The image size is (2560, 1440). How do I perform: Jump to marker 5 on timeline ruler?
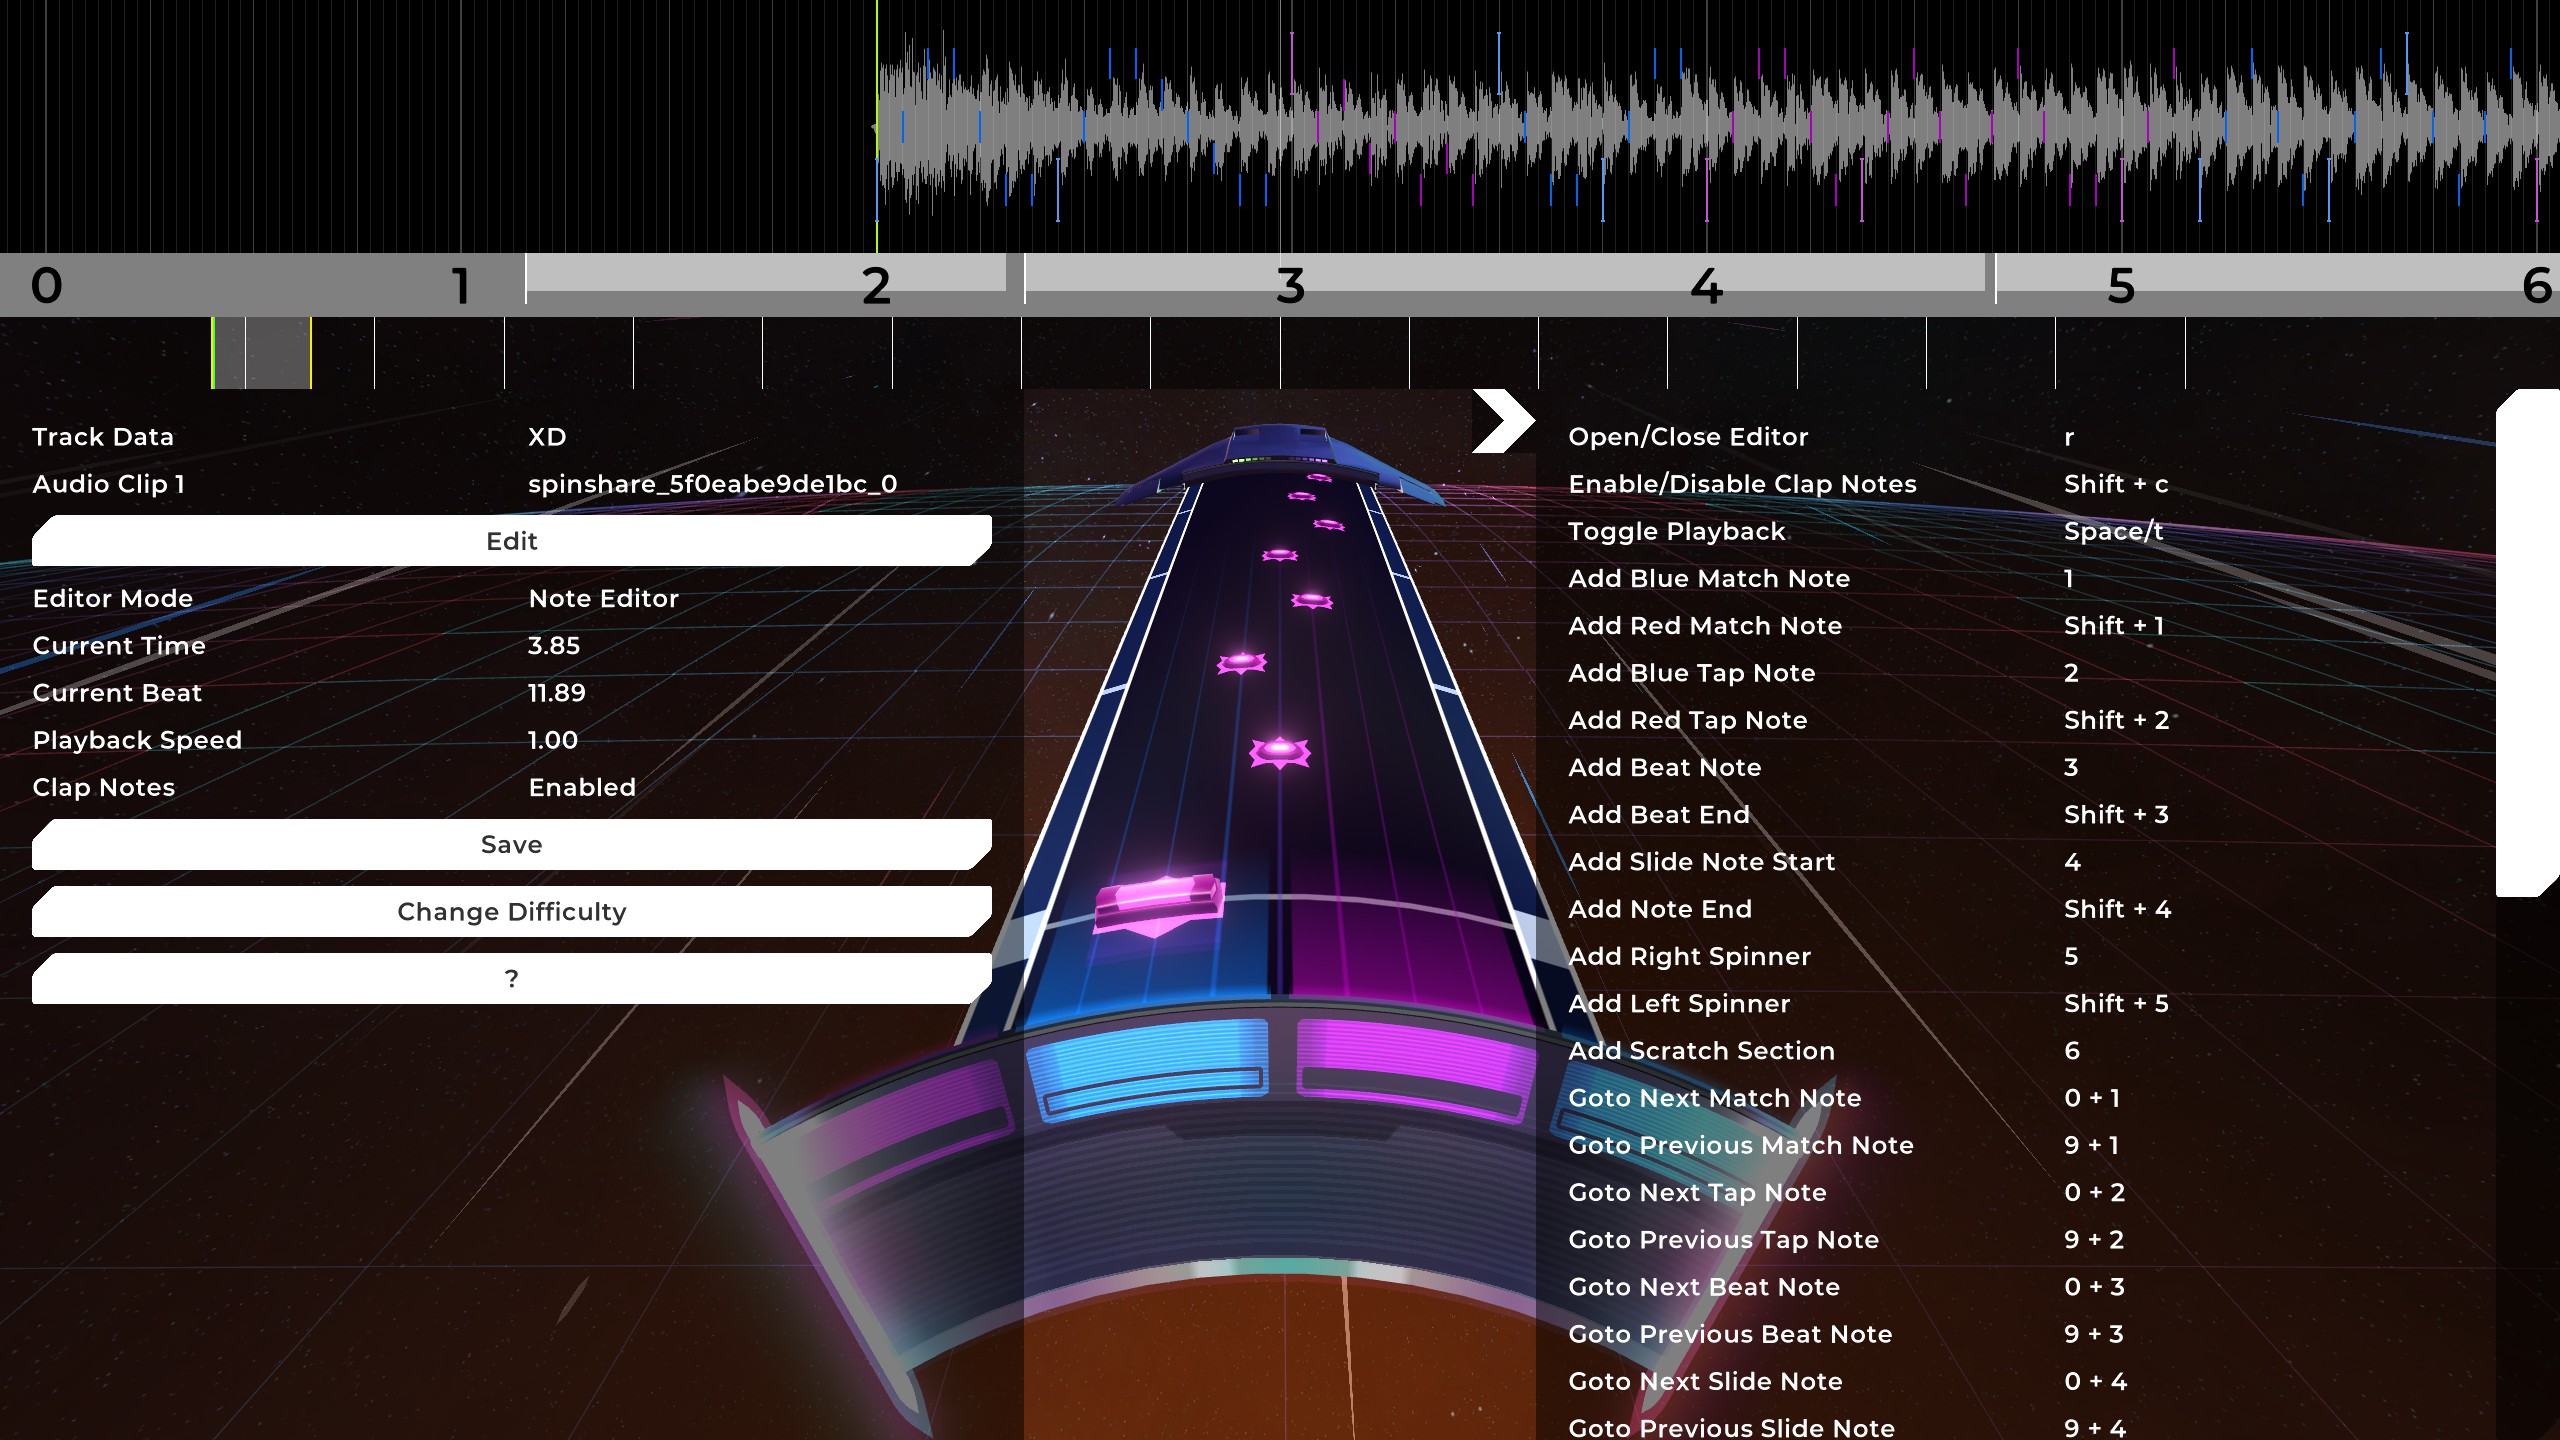click(2120, 287)
